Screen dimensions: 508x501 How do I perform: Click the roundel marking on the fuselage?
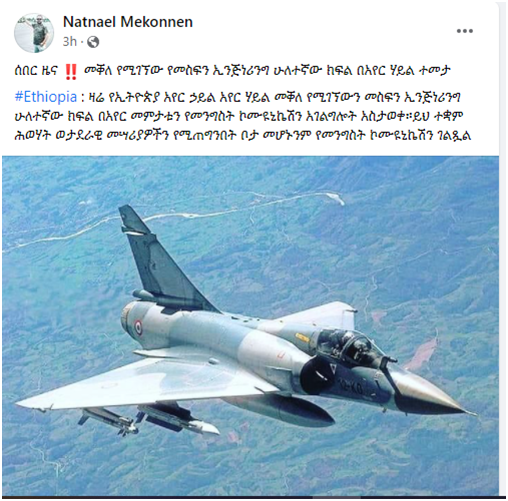pyautogui.click(x=138, y=327)
